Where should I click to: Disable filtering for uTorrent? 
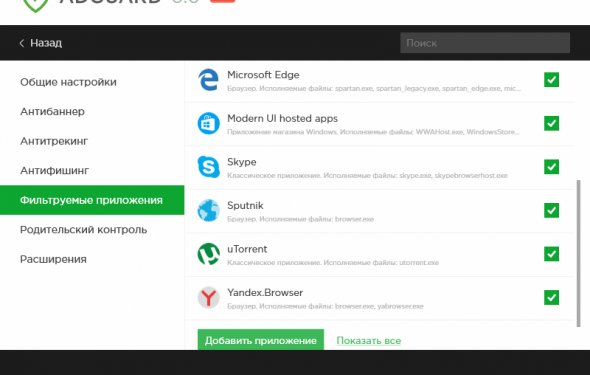coord(551,254)
